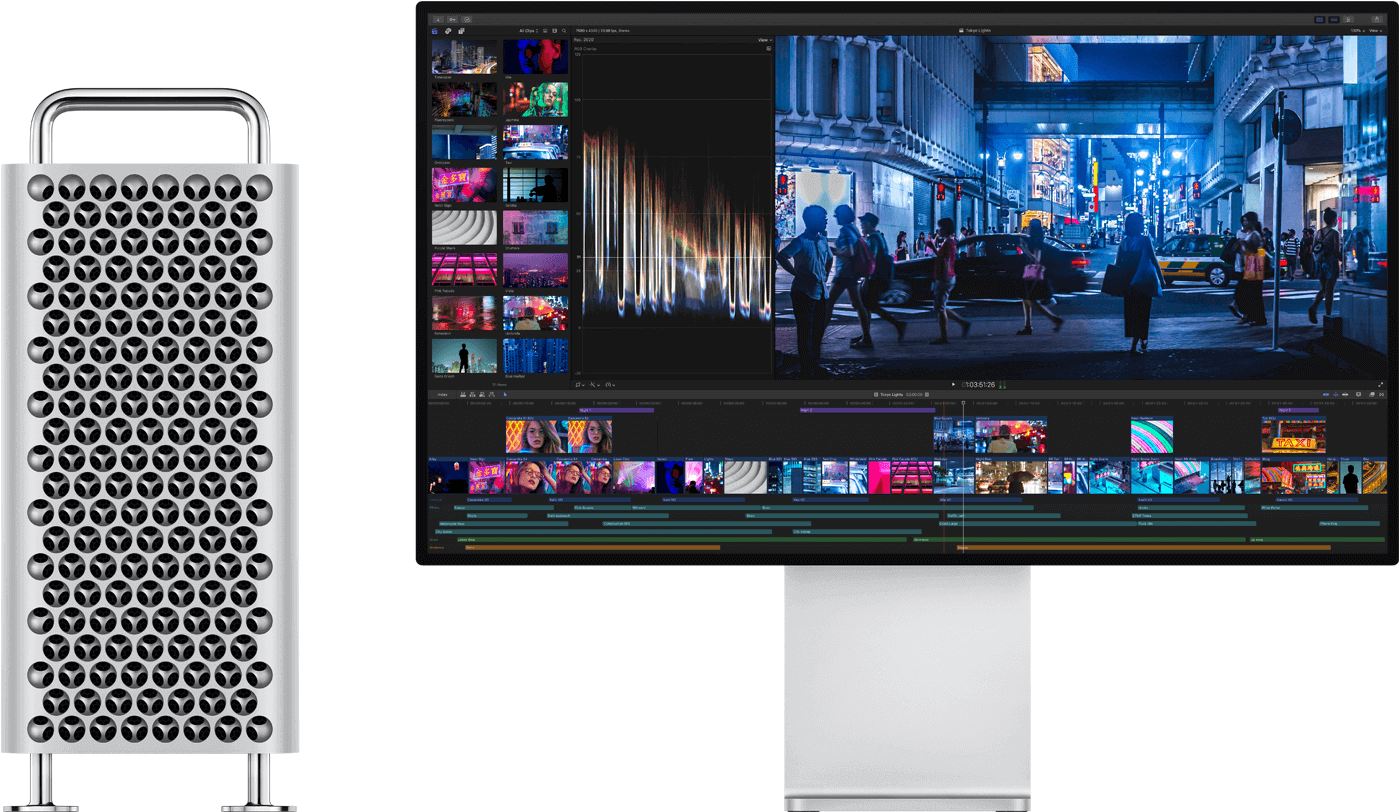Click the Import Media arrow button
Viewport: 1399px width, 812px height.
(x=437, y=19)
